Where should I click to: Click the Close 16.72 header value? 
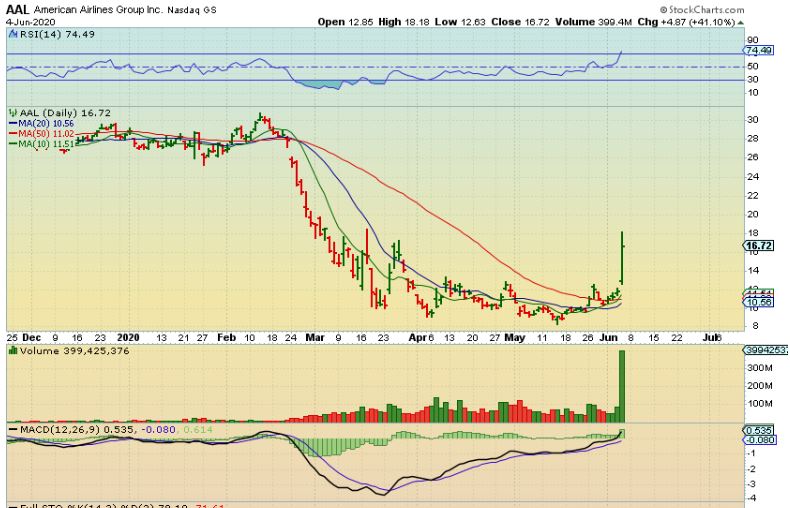520,22
